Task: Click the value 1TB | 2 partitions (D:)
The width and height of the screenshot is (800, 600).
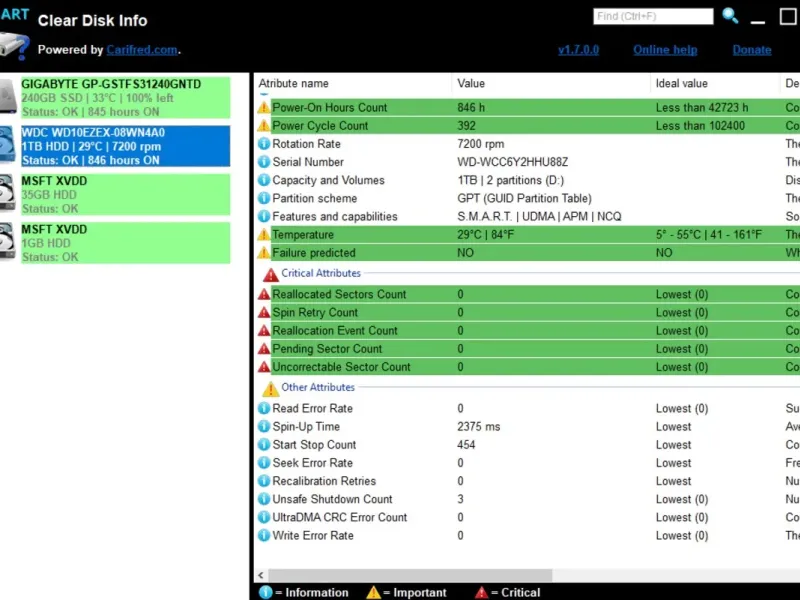Action: click(x=510, y=180)
